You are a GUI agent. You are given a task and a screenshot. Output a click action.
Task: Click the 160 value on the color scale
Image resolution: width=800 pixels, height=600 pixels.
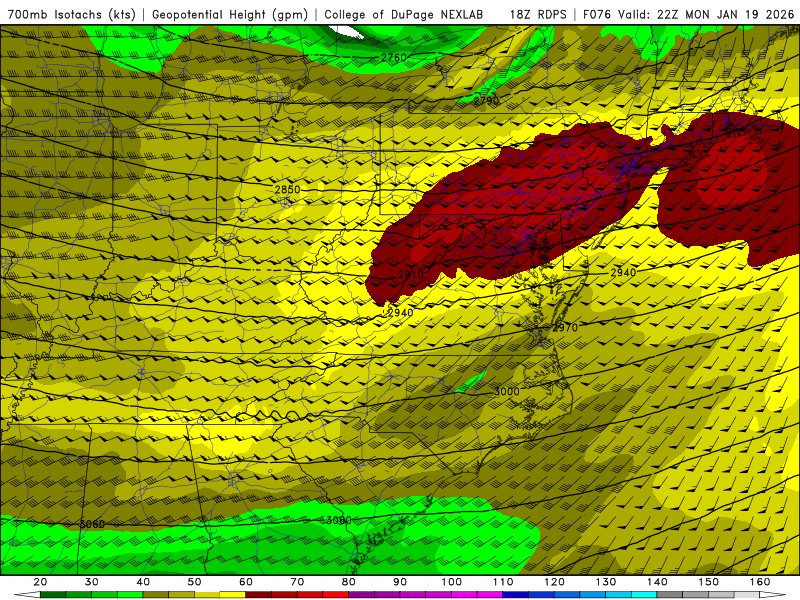click(760, 582)
